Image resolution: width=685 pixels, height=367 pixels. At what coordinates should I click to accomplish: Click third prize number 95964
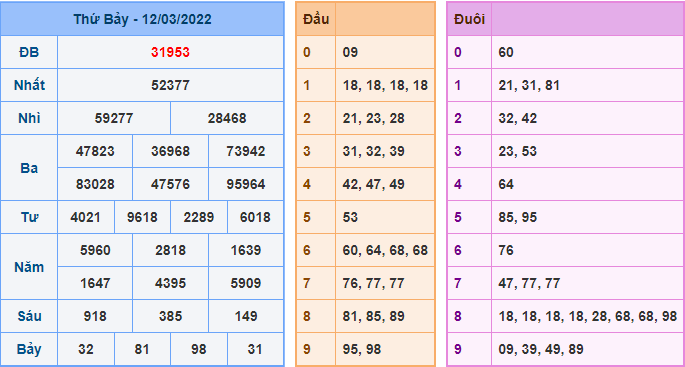click(x=246, y=184)
